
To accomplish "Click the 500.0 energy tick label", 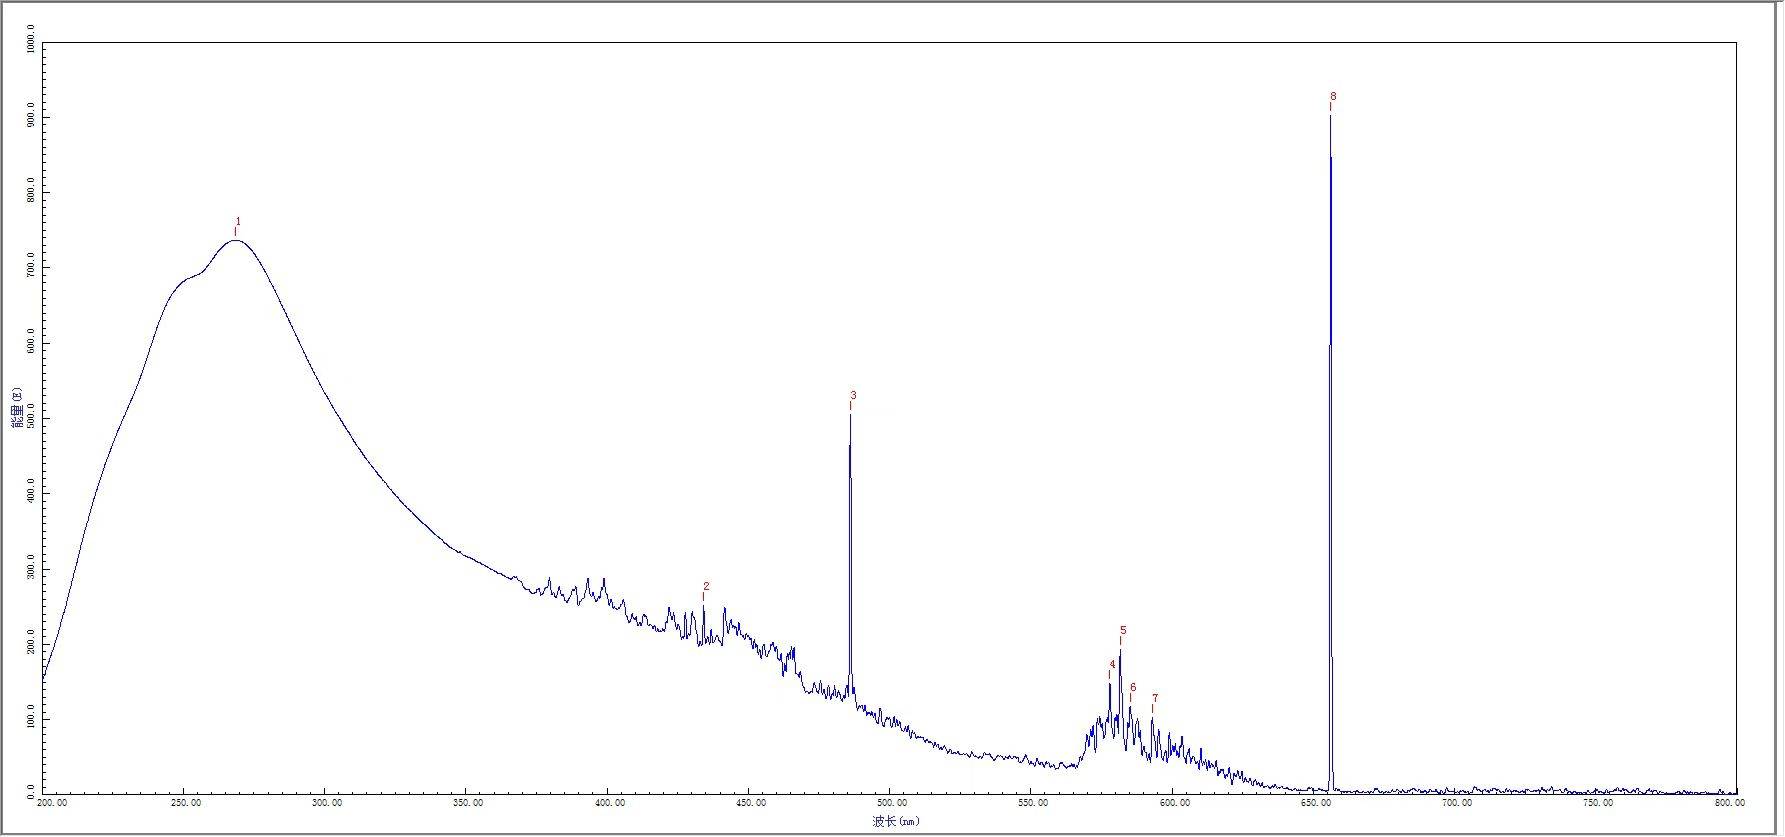I will pos(31,418).
